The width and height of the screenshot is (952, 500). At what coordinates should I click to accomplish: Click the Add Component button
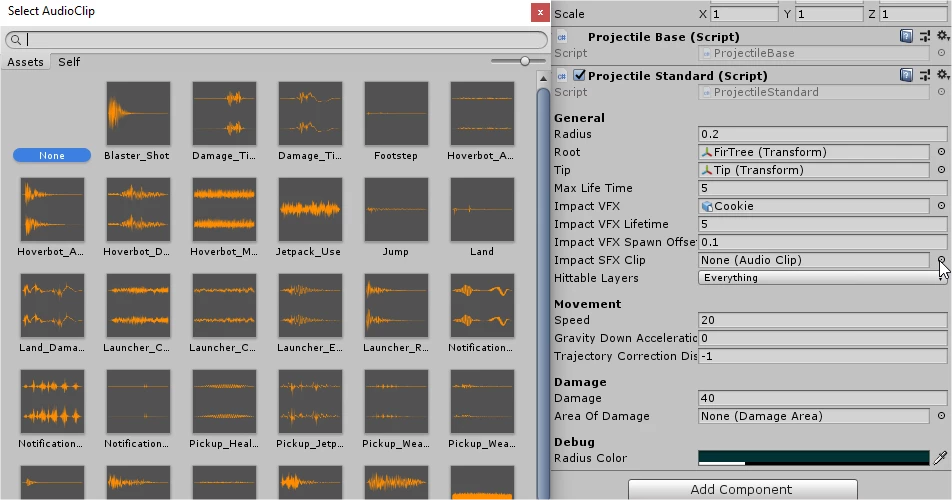743,489
